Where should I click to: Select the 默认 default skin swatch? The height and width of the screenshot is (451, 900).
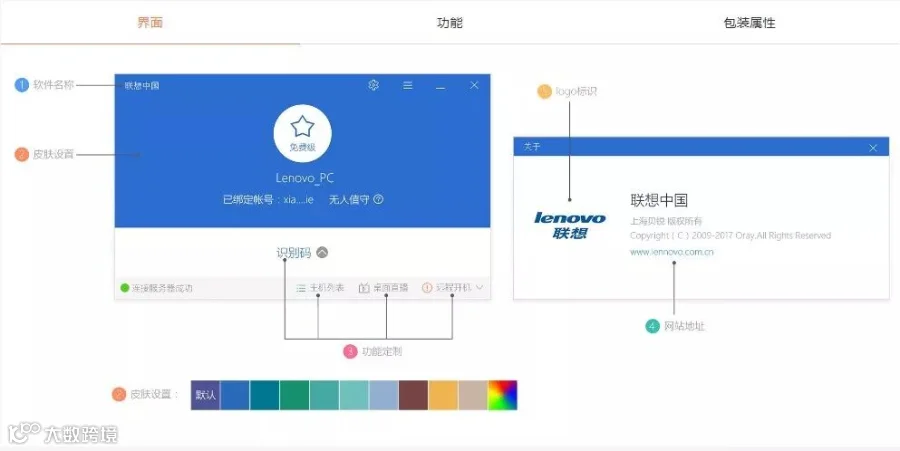(205, 395)
